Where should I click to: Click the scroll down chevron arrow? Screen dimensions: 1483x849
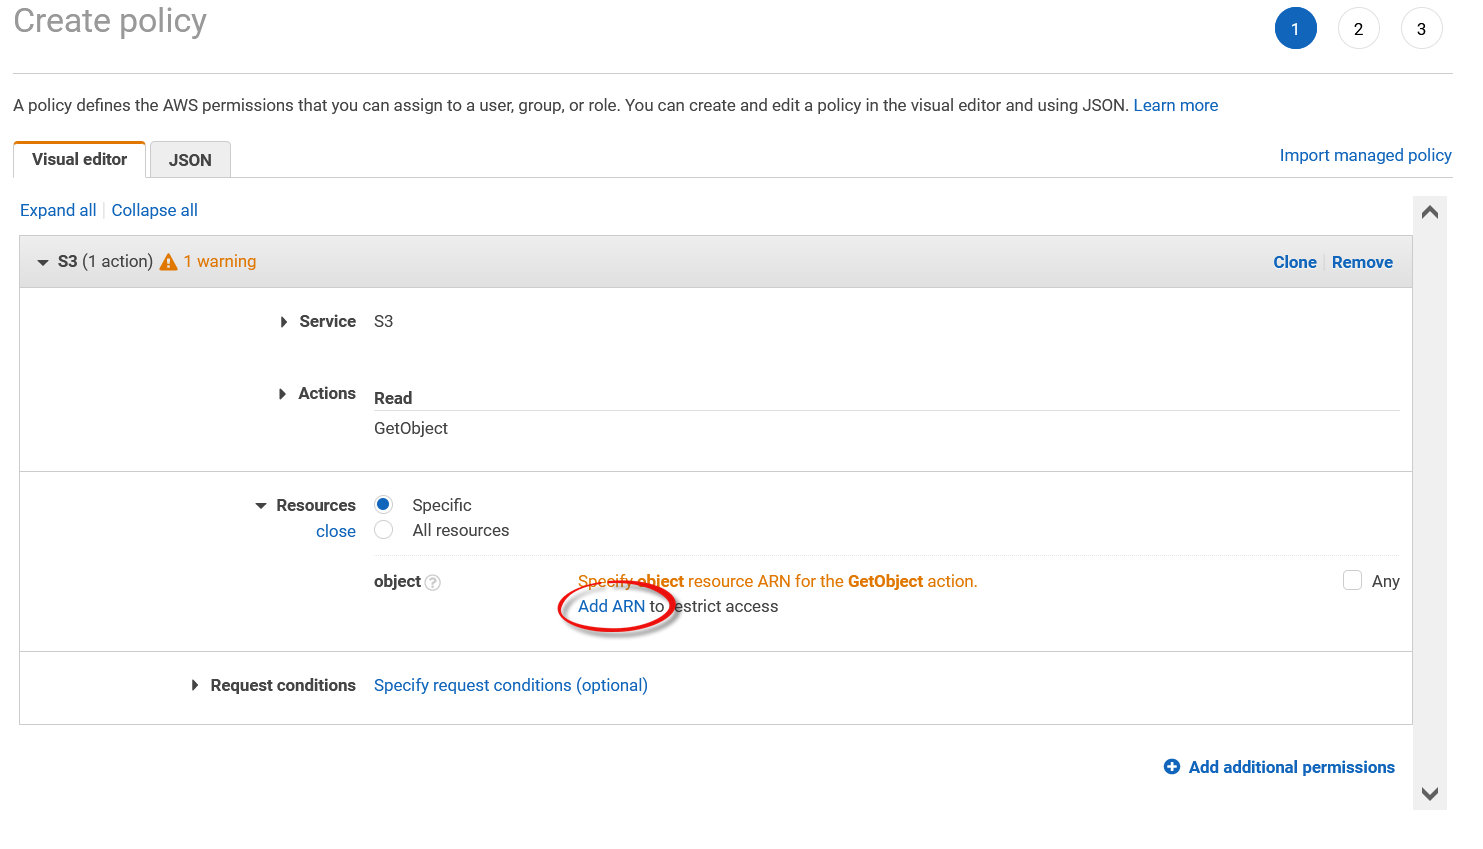[1429, 794]
